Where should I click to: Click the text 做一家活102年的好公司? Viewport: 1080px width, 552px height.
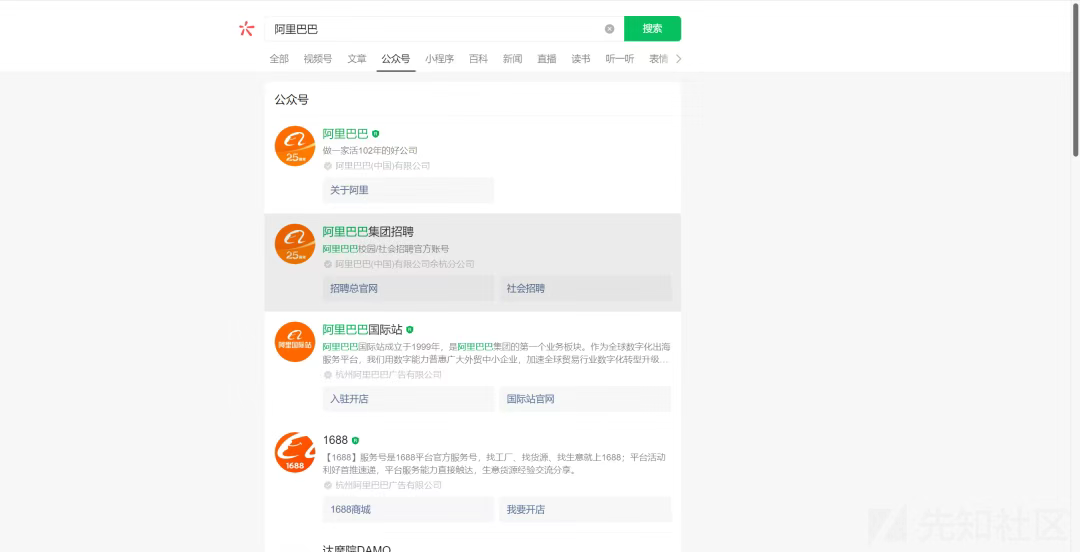coord(370,150)
